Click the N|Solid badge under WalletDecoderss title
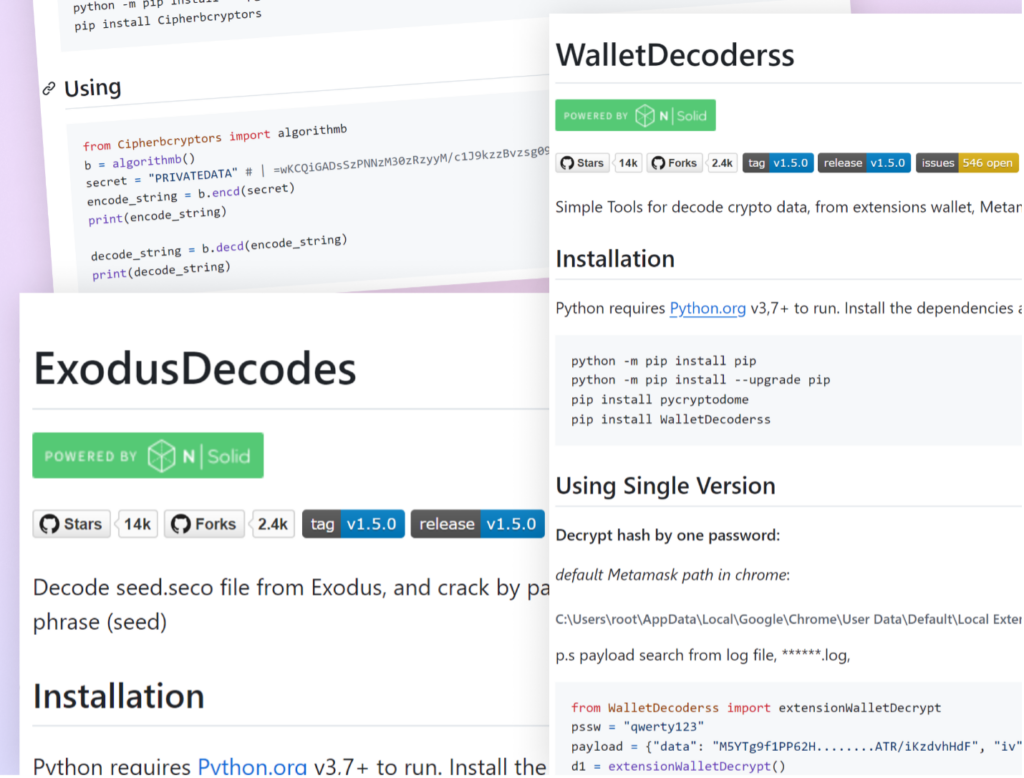The image size is (1024, 778). click(635, 116)
